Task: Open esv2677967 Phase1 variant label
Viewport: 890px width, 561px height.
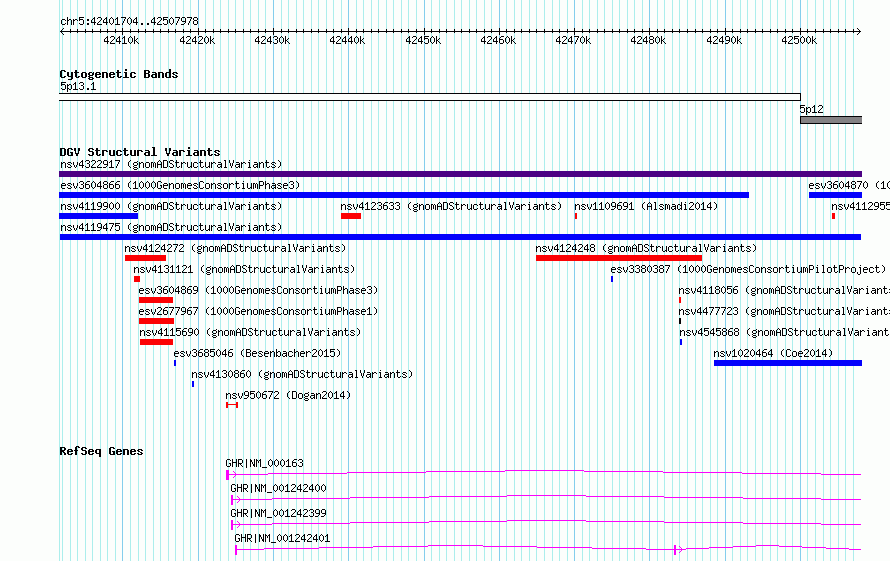Action: click(258, 311)
